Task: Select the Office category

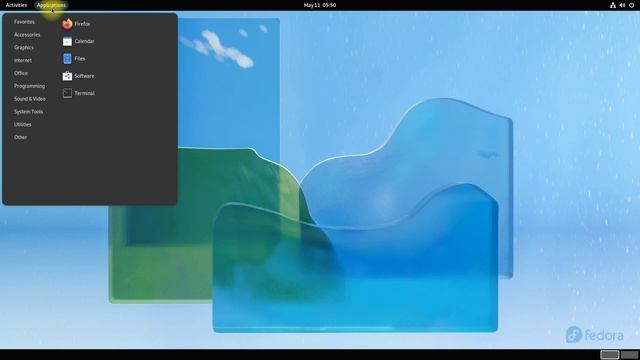Action: click(x=21, y=73)
